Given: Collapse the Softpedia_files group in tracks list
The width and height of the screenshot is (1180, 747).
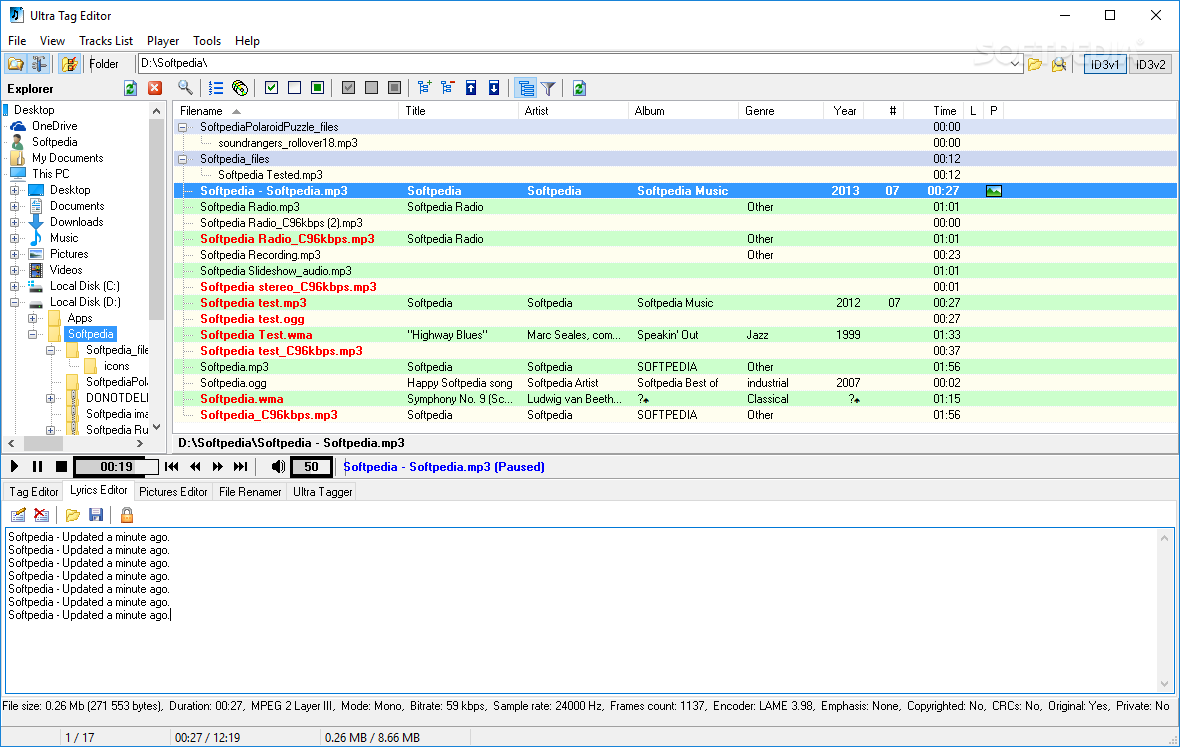Looking at the screenshot, I should 182,159.
